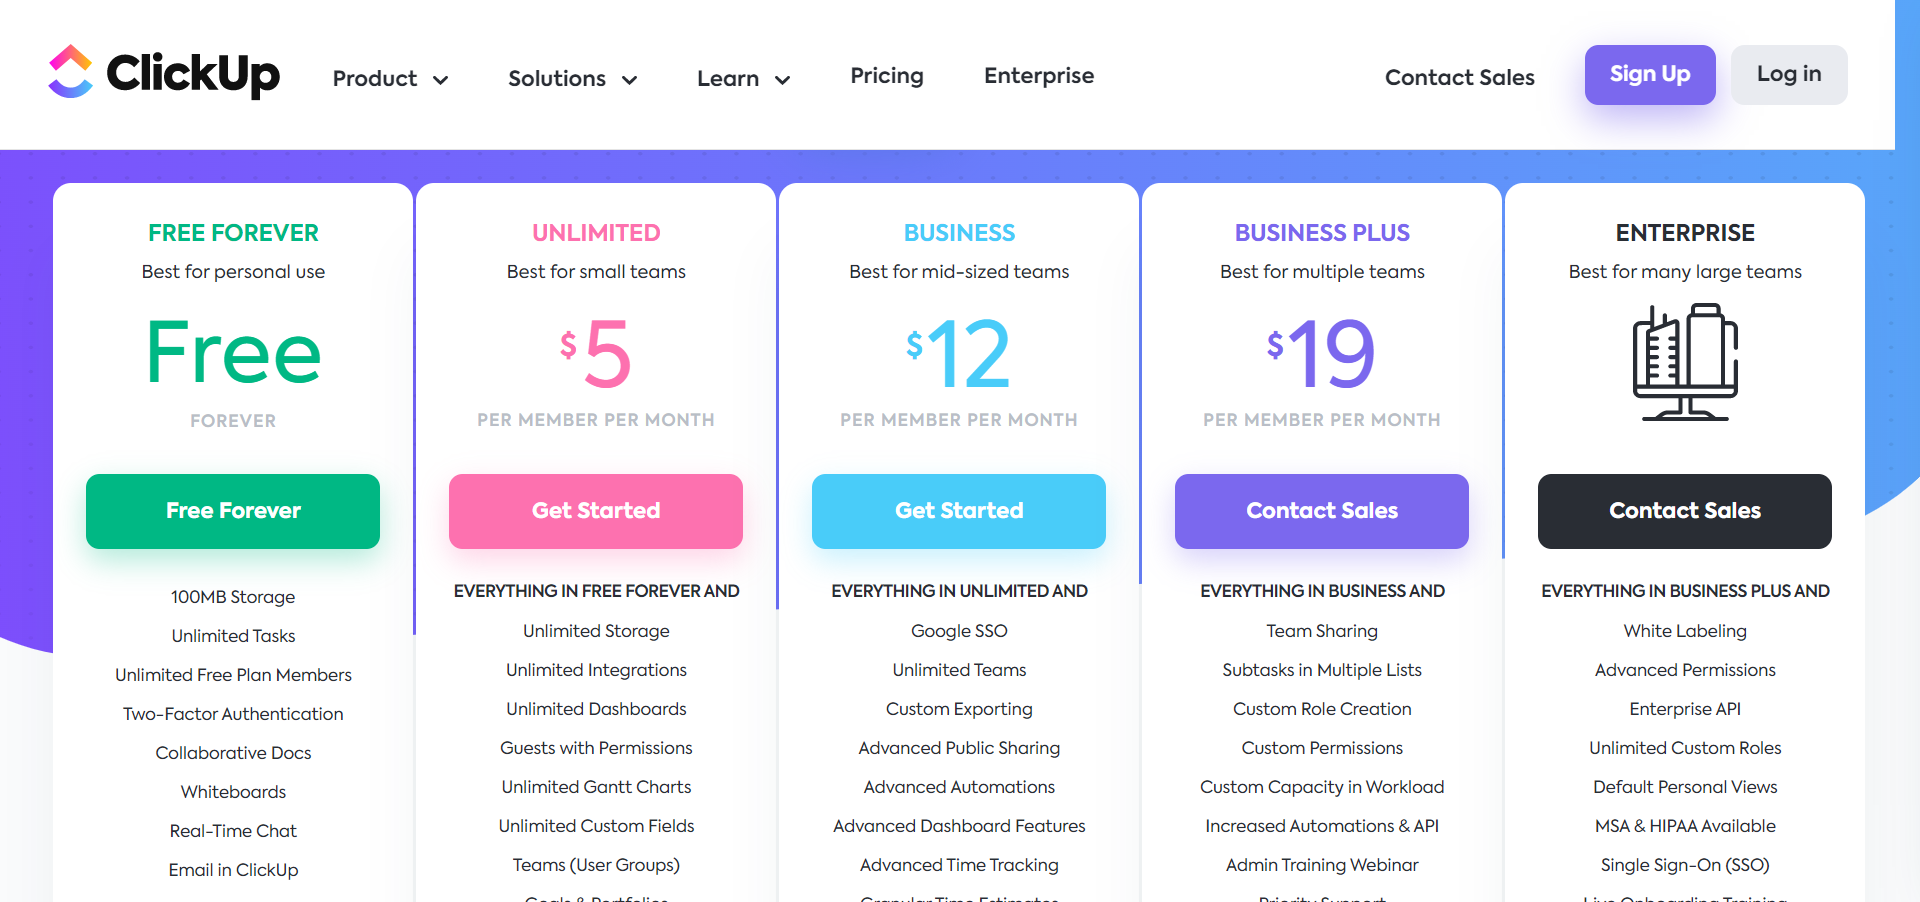Viewport: 1920px width, 902px height.
Task: Click the BUSINESS PLUS plan heading
Action: (x=1322, y=233)
